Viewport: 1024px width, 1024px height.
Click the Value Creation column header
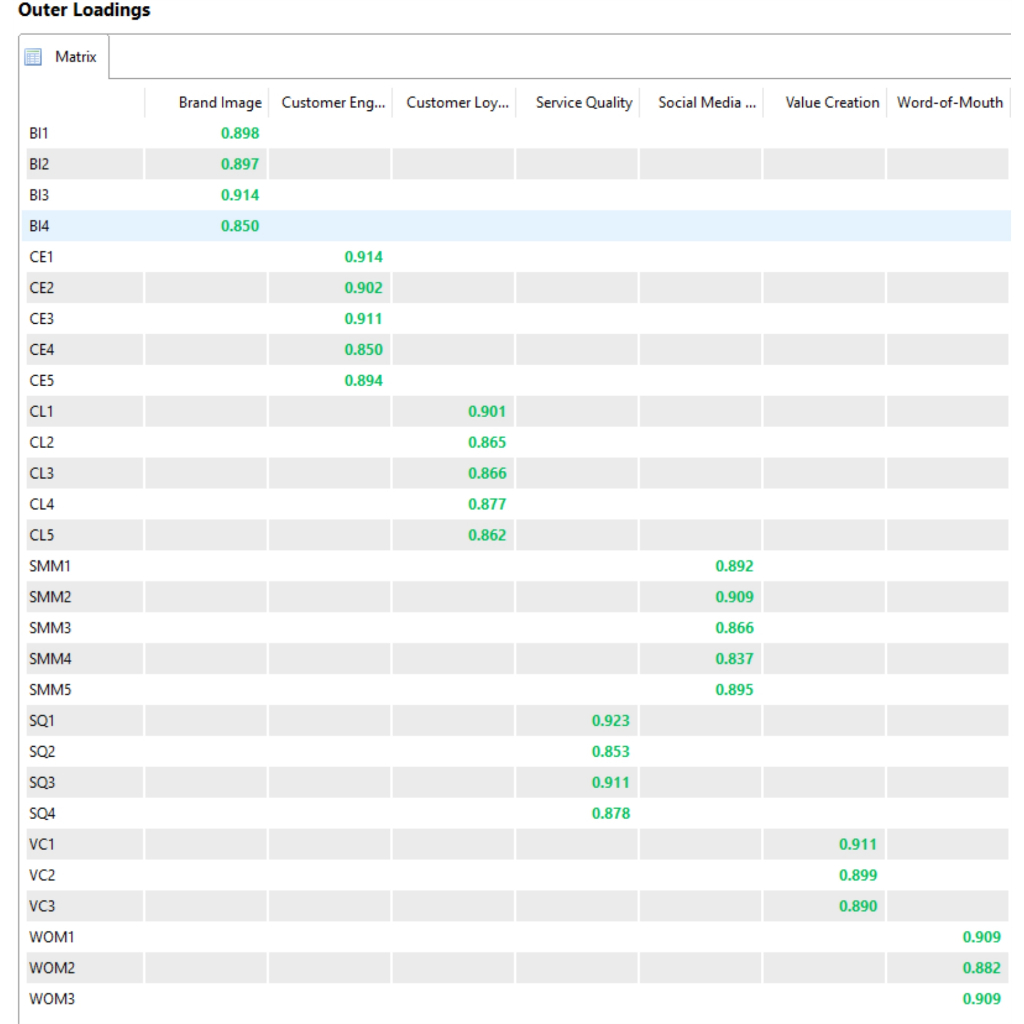coord(831,102)
